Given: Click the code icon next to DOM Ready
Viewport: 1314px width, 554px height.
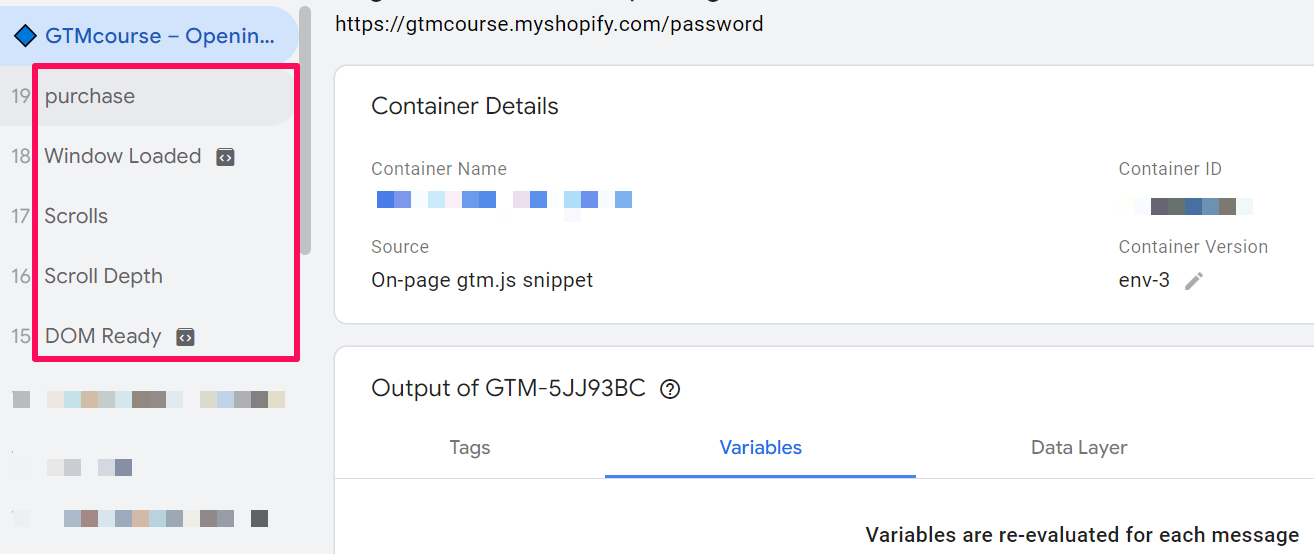Looking at the screenshot, I should click(185, 337).
